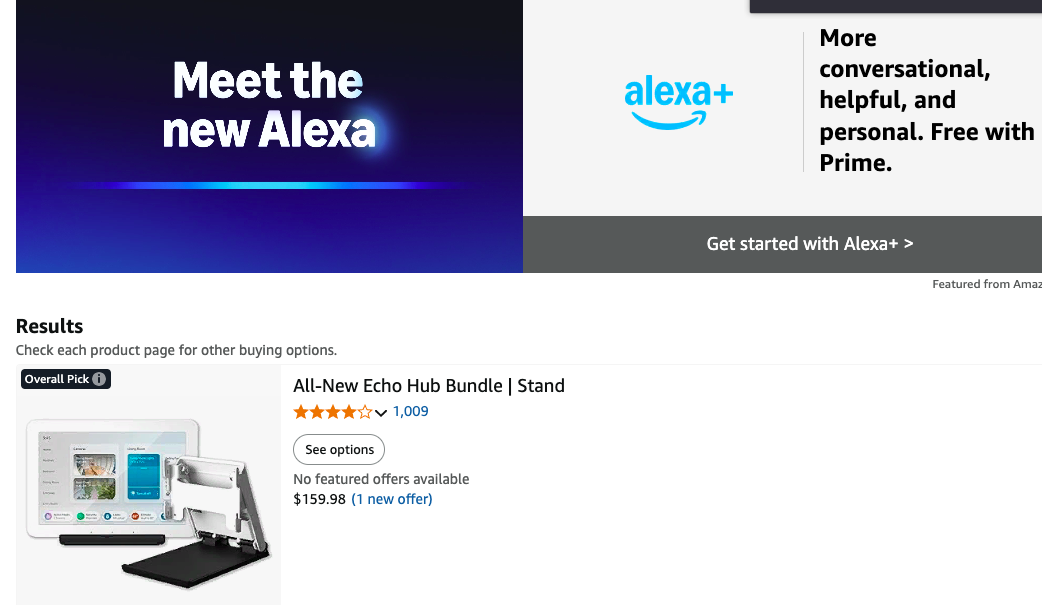Click Get started with Alexa+ button
The image size is (1042, 605).
click(809, 244)
